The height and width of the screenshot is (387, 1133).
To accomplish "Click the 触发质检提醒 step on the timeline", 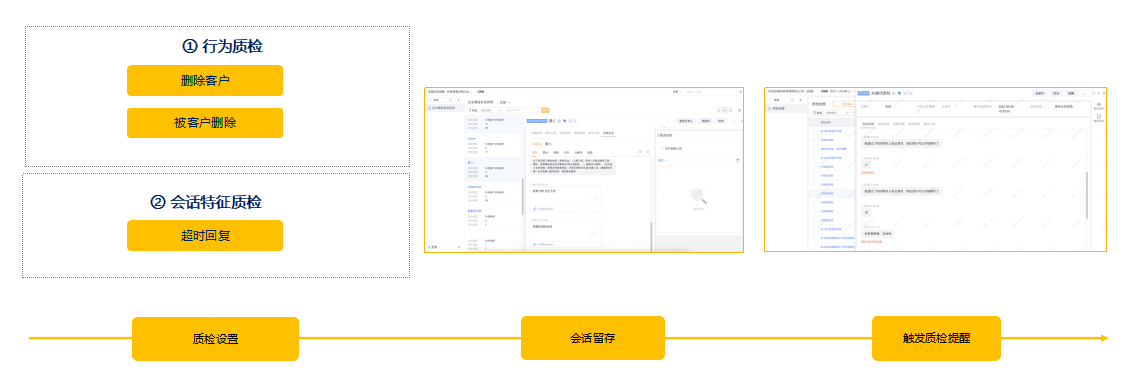I will point(936,338).
